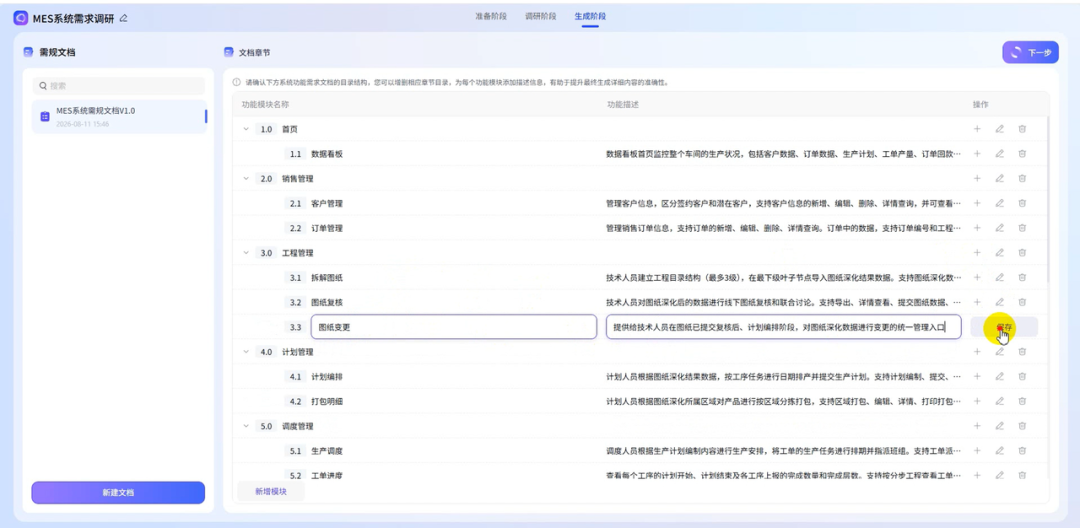1080x528 pixels.
Task: Edit the 5.1 生产调度 row
Action: click(x=999, y=451)
